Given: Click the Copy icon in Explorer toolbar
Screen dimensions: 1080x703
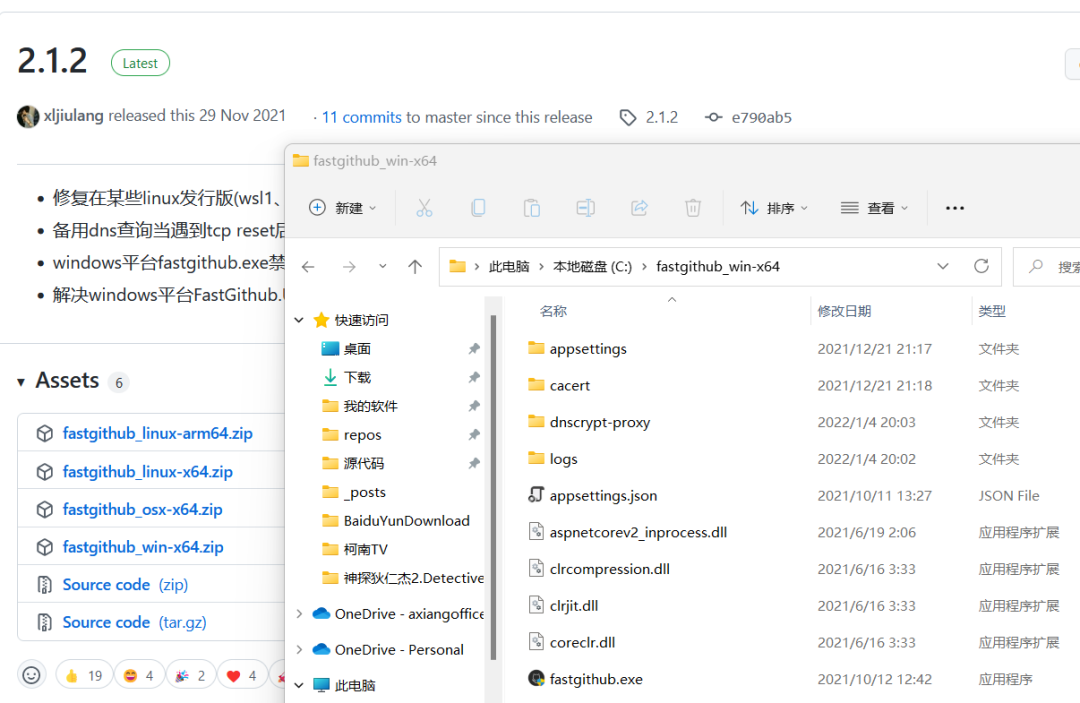Looking at the screenshot, I should [478, 208].
